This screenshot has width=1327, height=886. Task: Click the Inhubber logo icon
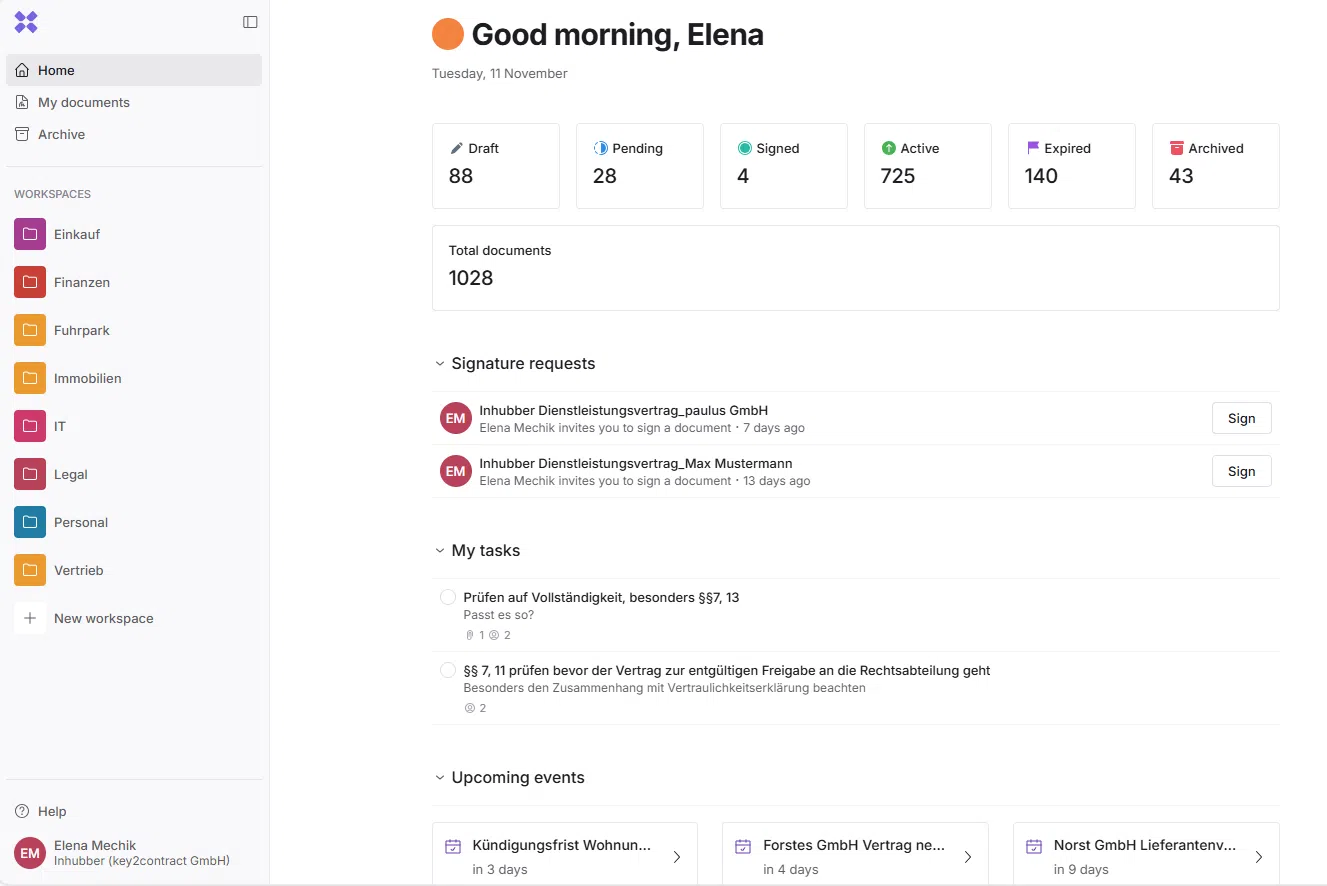(x=26, y=22)
